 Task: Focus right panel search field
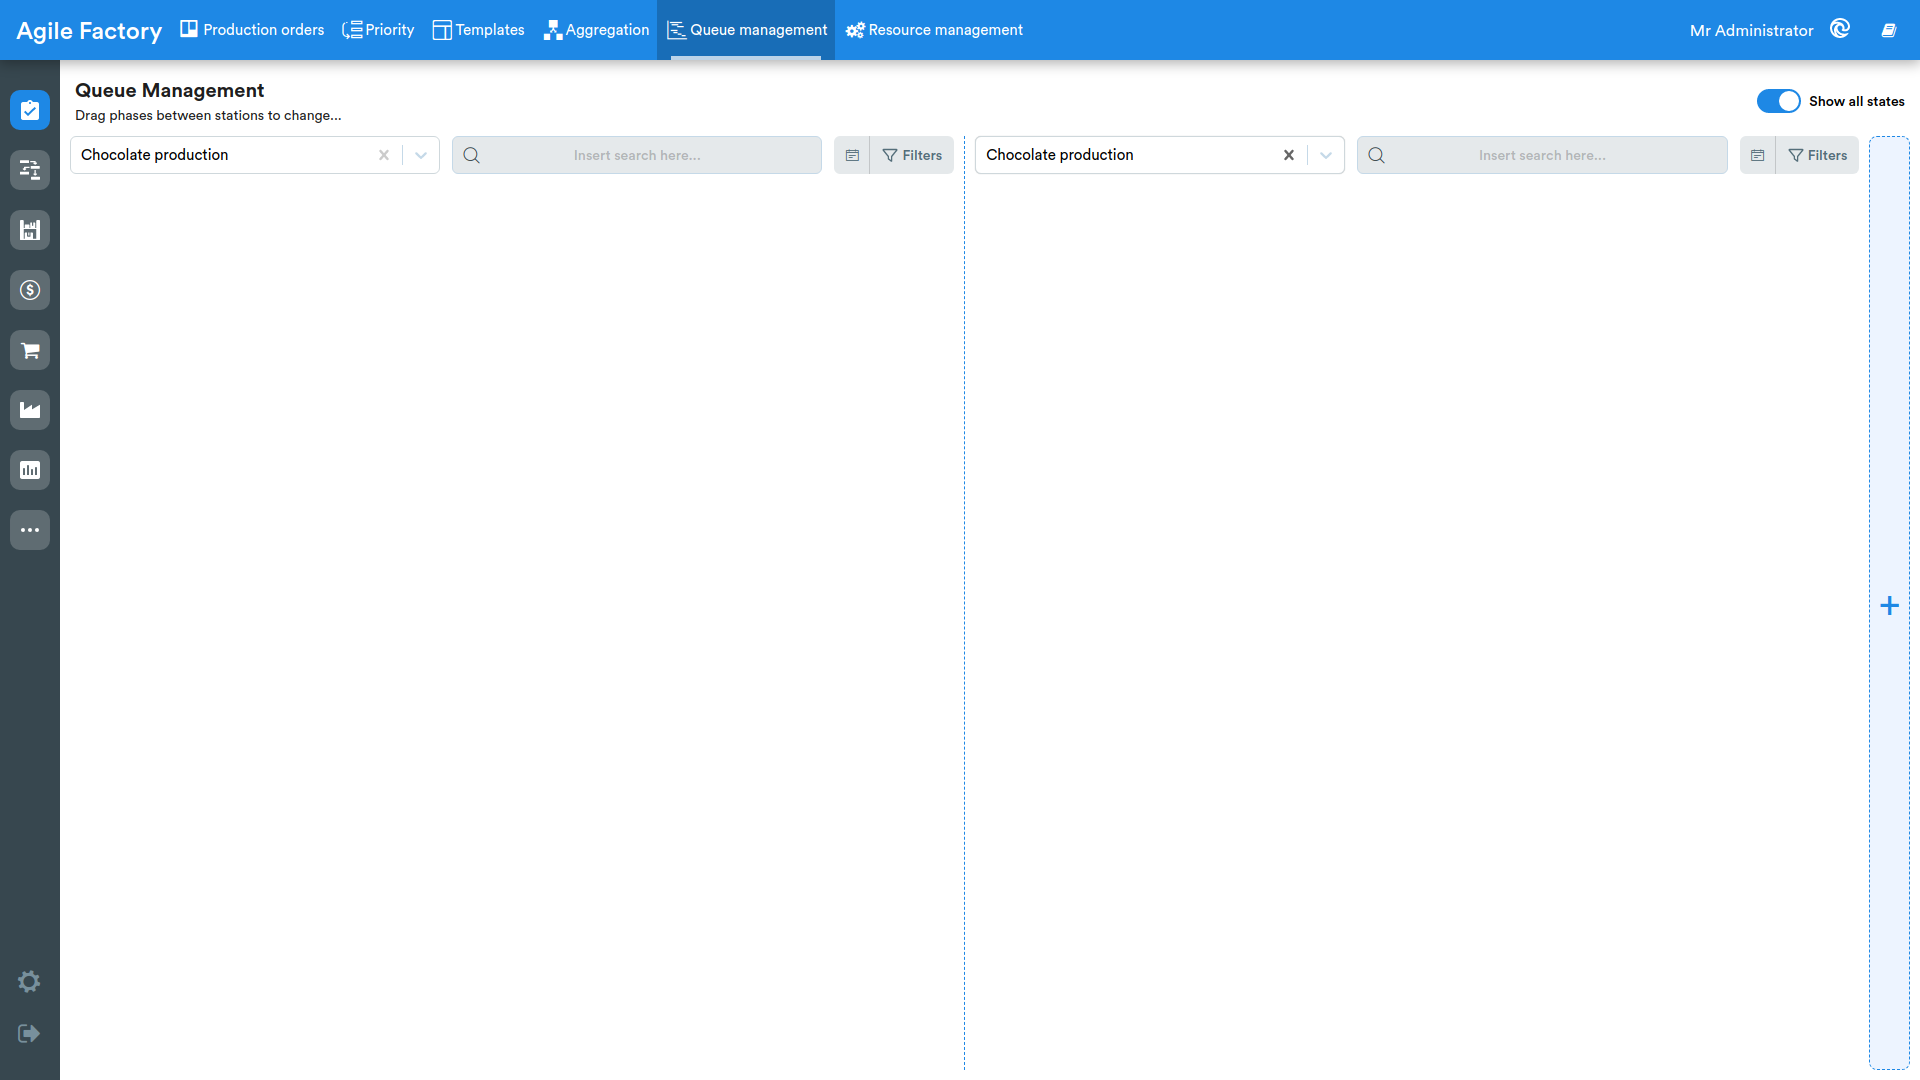[1542, 155]
